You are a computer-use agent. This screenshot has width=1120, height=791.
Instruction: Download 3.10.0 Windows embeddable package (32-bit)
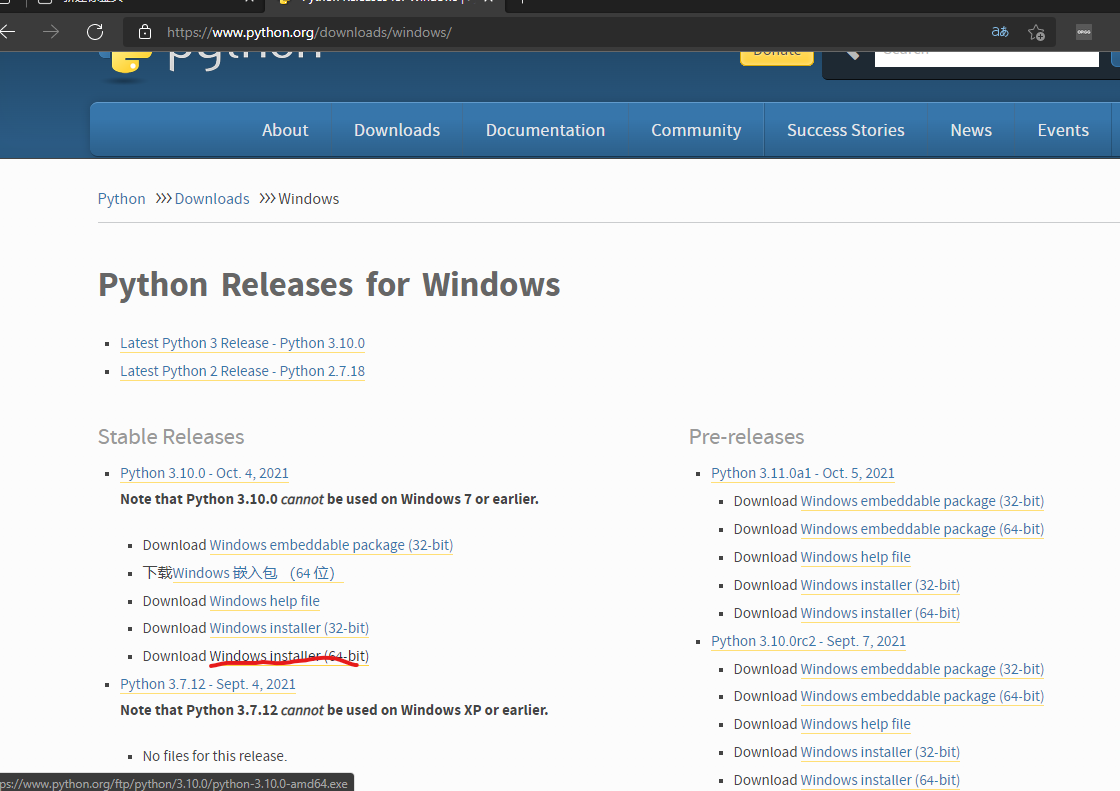point(331,544)
